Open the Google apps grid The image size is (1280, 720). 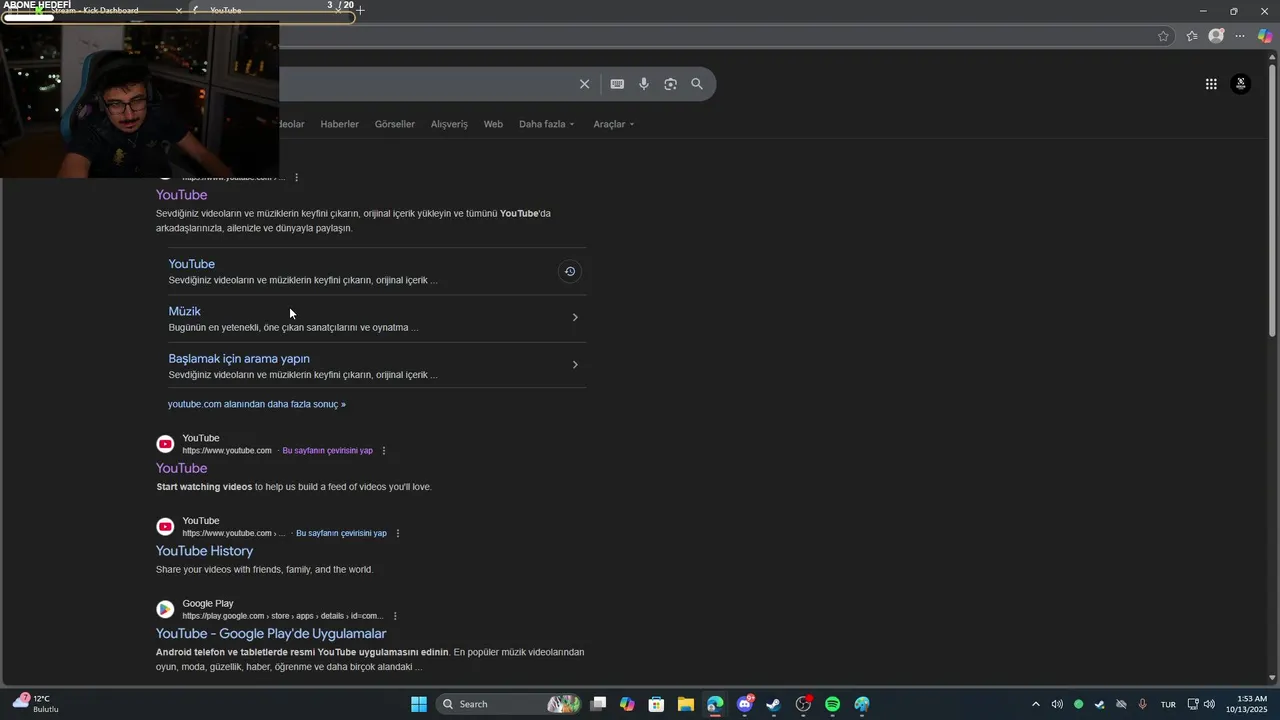(x=1211, y=84)
